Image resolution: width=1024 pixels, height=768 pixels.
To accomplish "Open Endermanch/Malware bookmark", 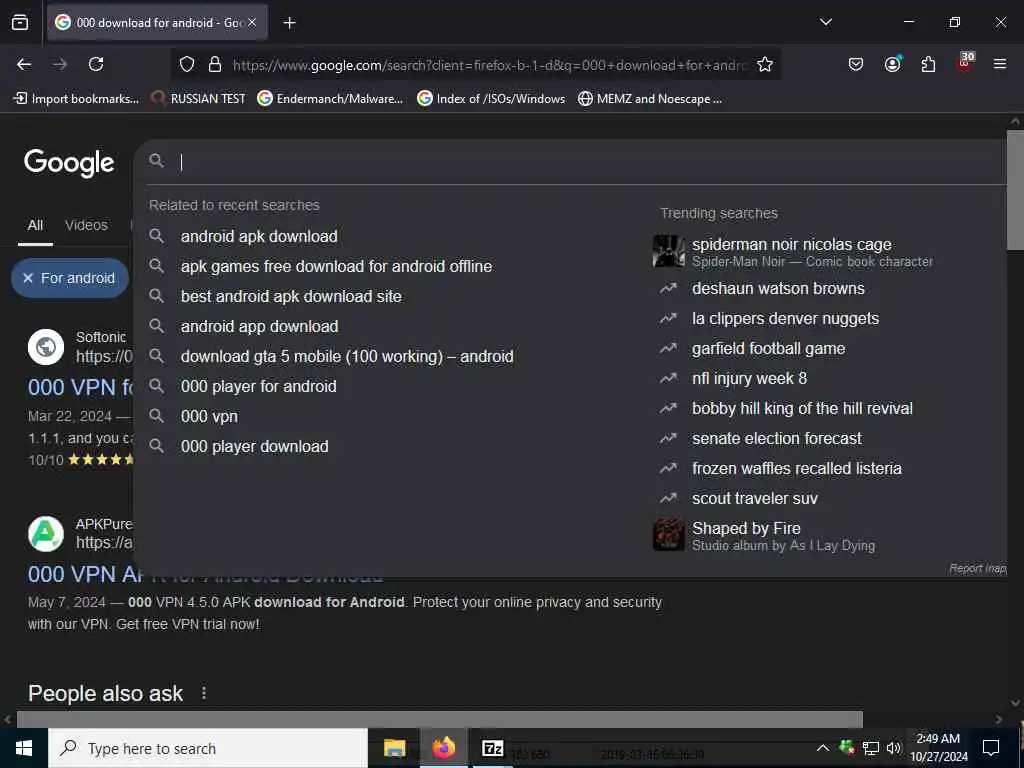I will pyautogui.click(x=330, y=99).
